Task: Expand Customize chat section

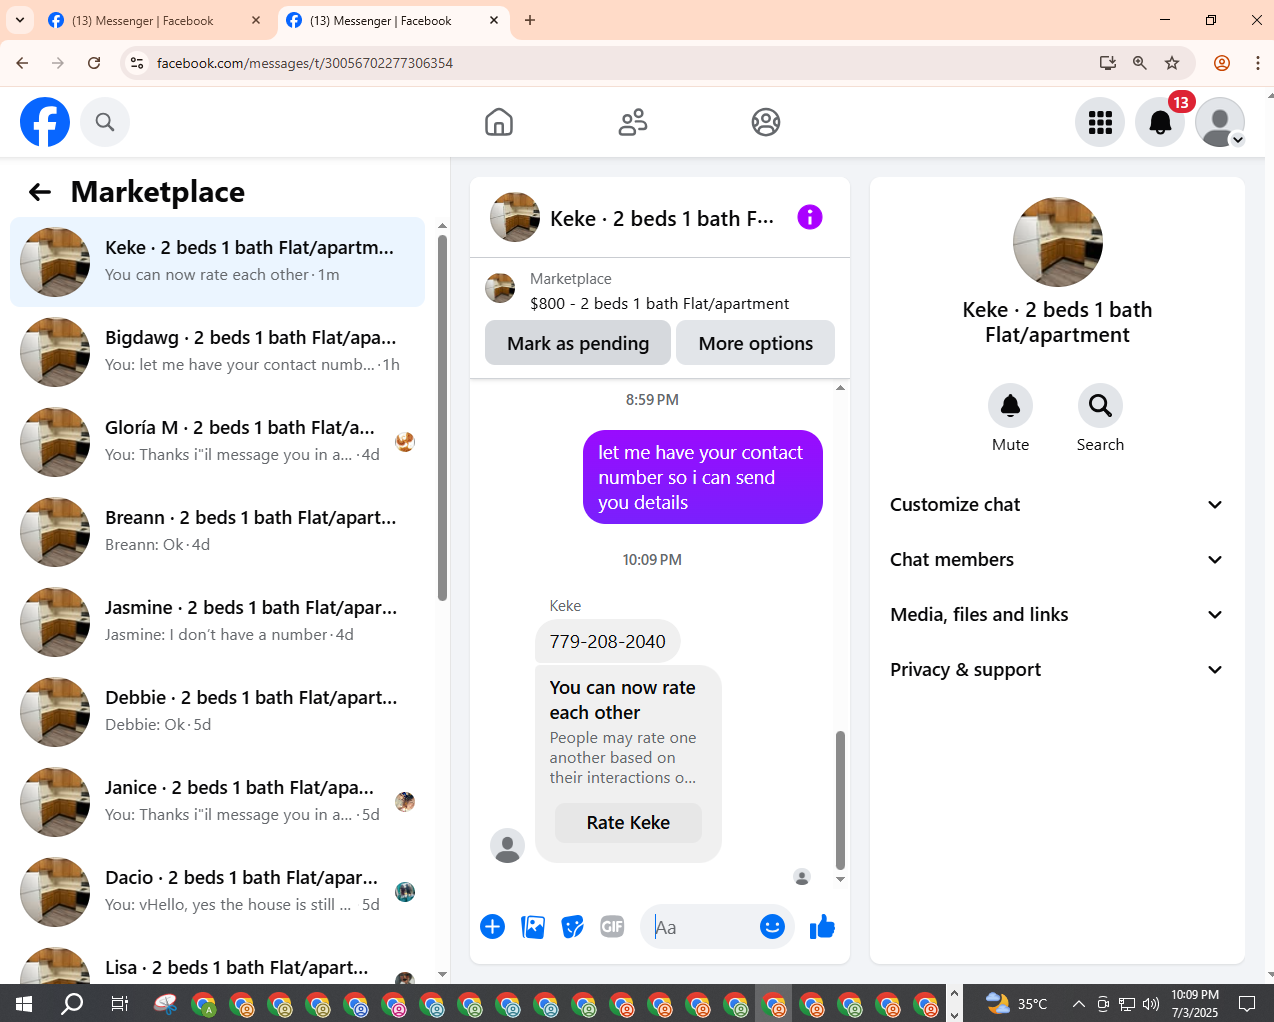Action: (1057, 505)
